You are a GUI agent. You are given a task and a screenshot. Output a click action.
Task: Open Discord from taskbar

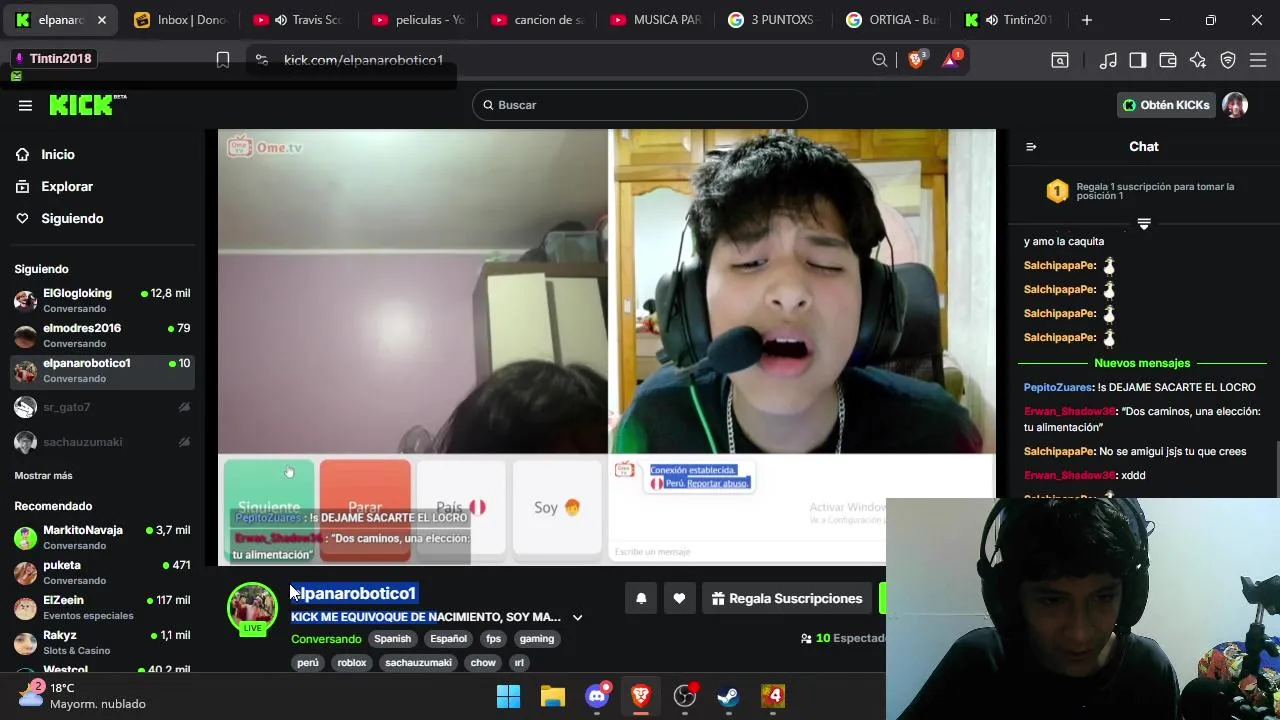pos(597,696)
